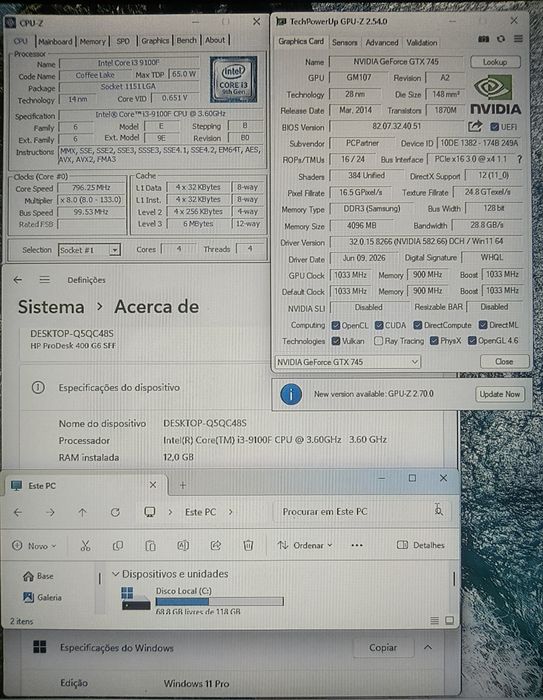Click GPU-Z refresh icon
The image size is (543, 700).
pos(501,39)
